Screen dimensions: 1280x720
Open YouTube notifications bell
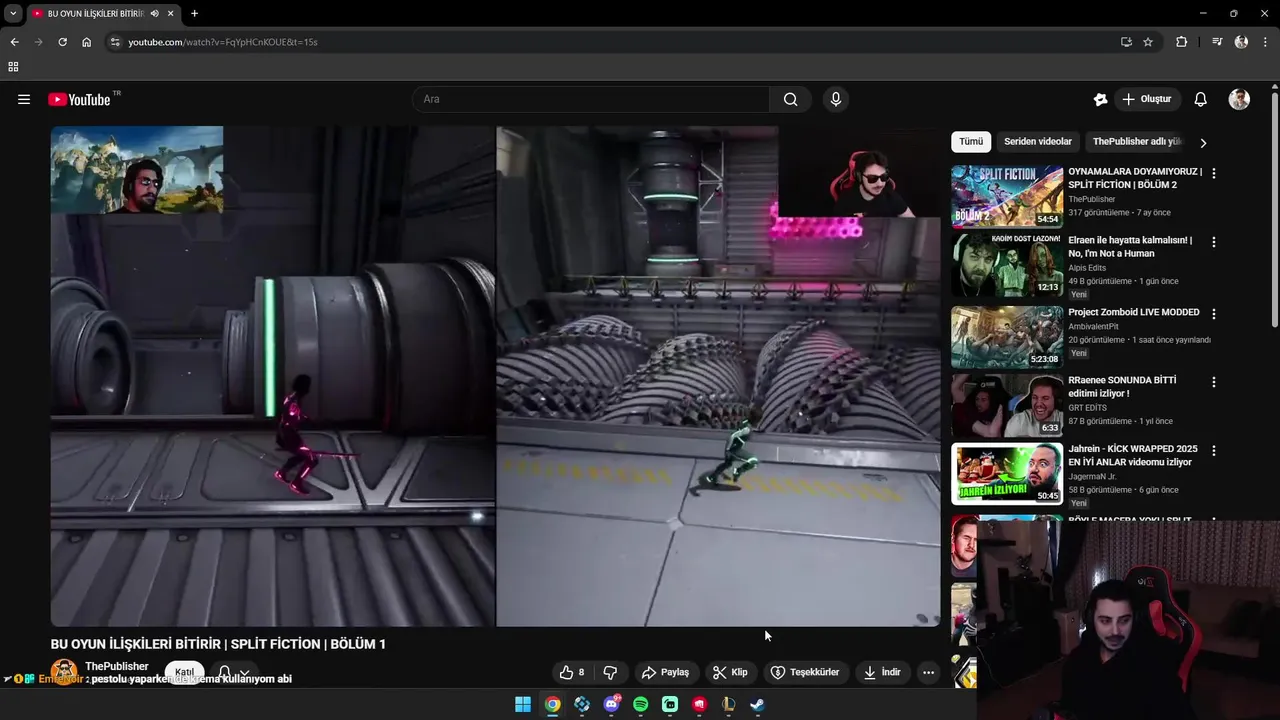[x=1201, y=99]
